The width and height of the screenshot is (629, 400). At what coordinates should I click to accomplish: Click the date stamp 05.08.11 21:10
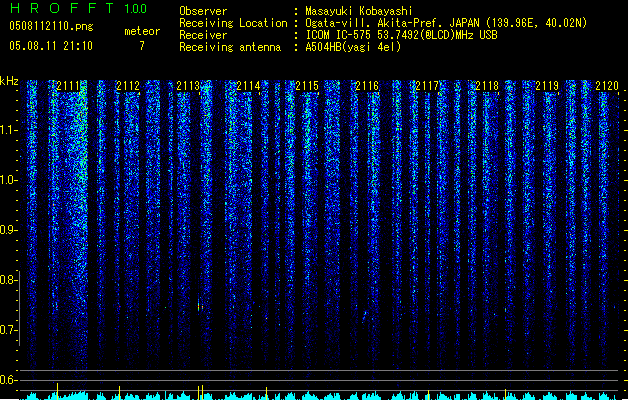(51, 46)
